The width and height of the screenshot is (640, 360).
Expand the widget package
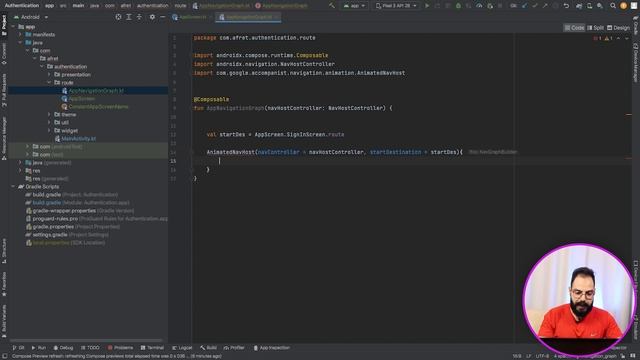pyautogui.click(x=49, y=131)
